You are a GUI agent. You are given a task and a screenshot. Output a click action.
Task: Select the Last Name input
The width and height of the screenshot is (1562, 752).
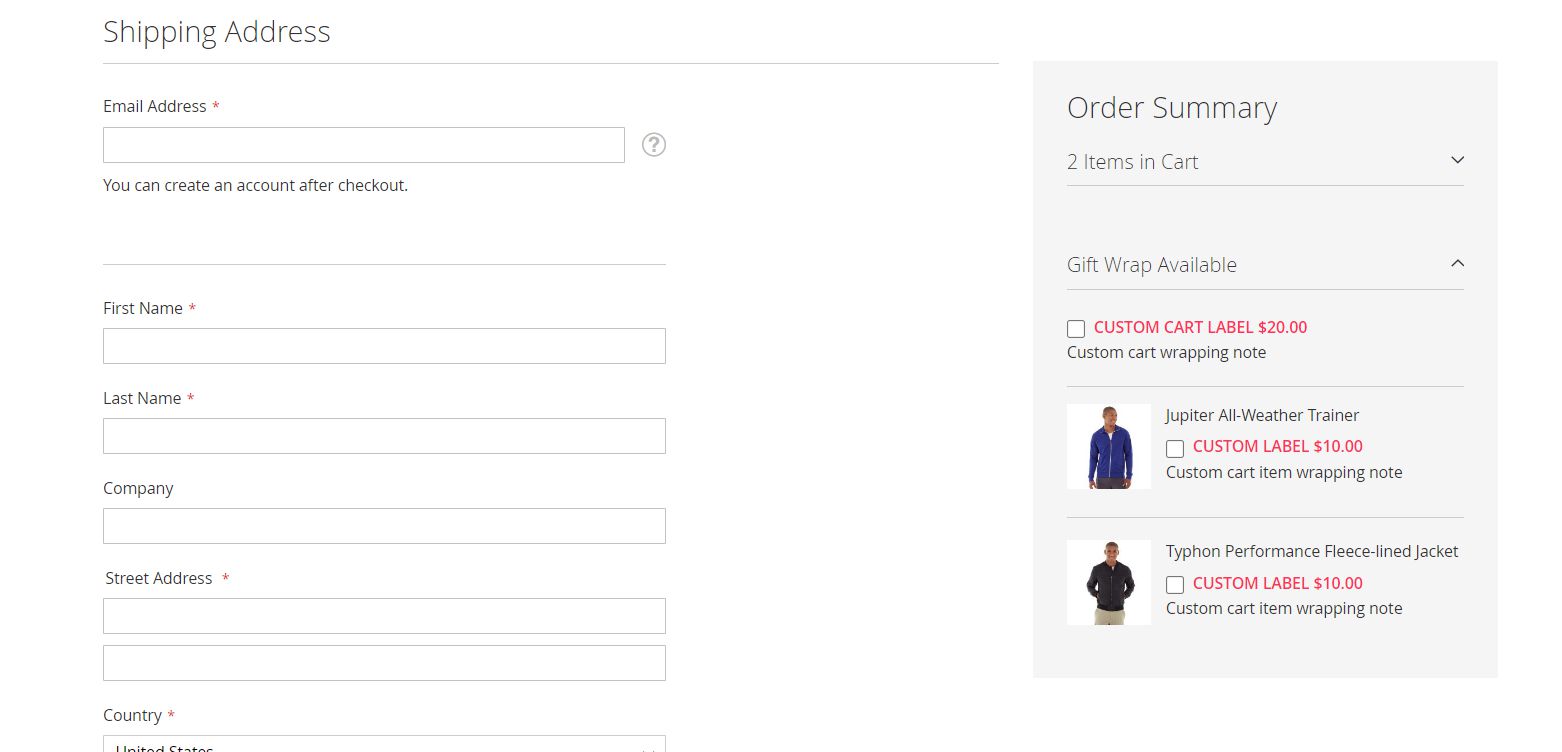tap(384, 436)
